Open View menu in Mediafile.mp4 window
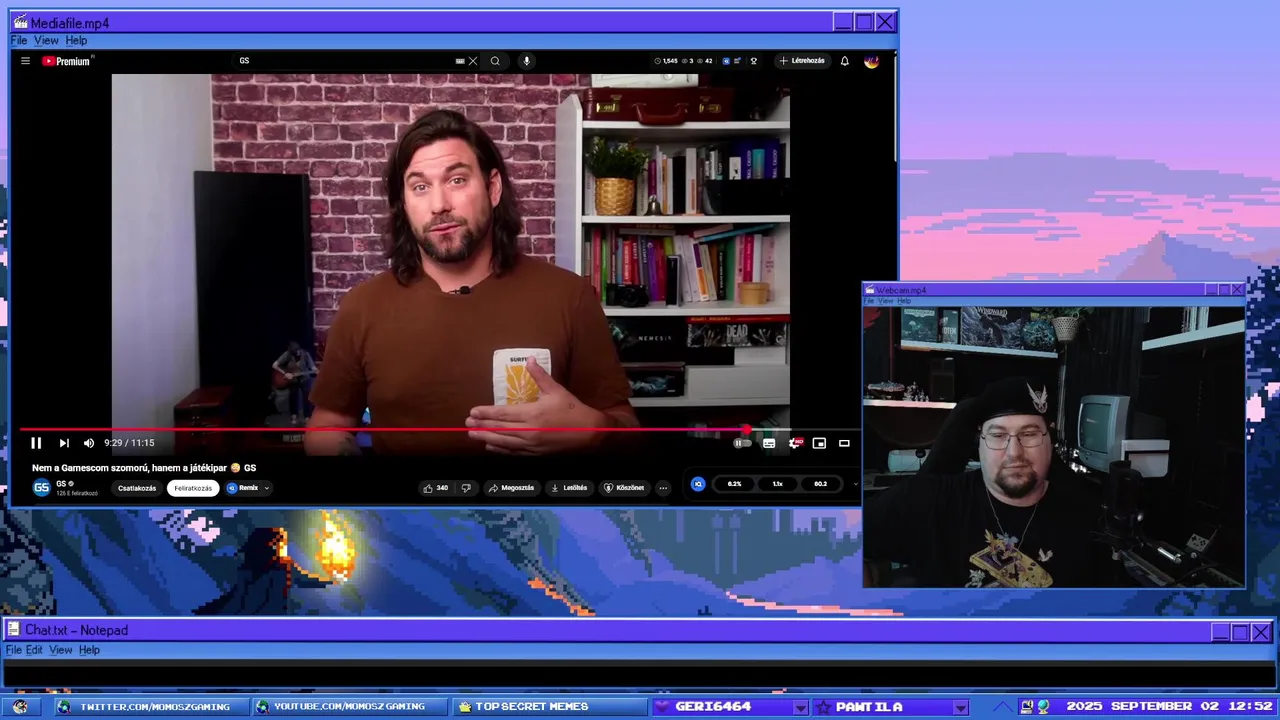Viewport: 1280px width, 720px height. click(47, 41)
